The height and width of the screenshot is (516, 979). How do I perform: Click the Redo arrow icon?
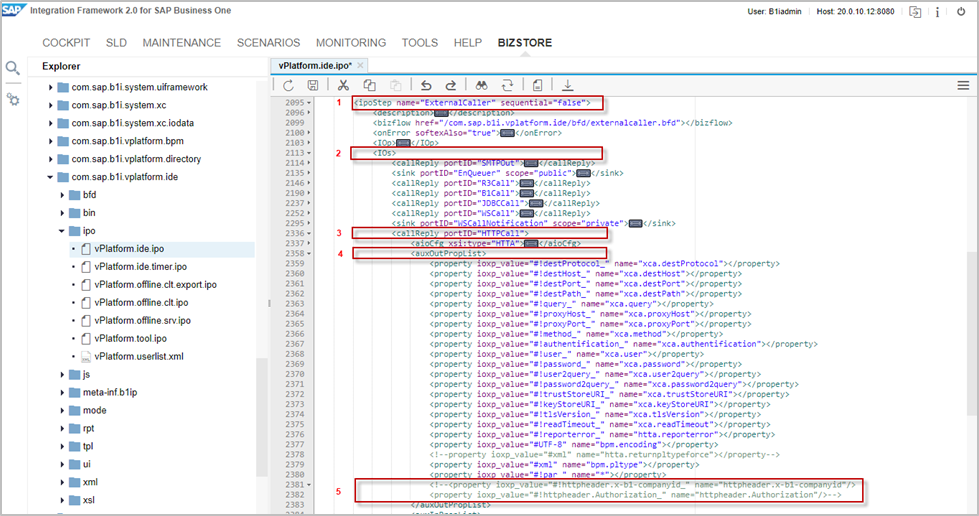[x=450, y=86]
